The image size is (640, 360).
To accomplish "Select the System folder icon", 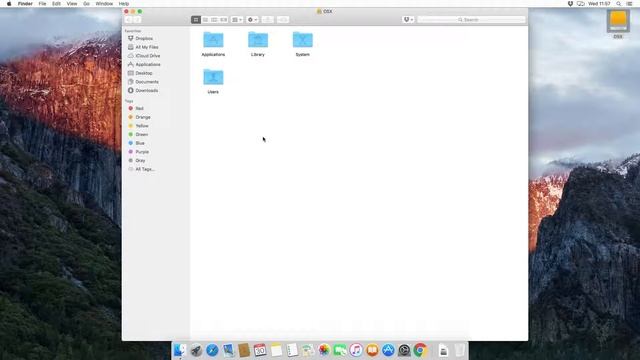I will 302,40.
